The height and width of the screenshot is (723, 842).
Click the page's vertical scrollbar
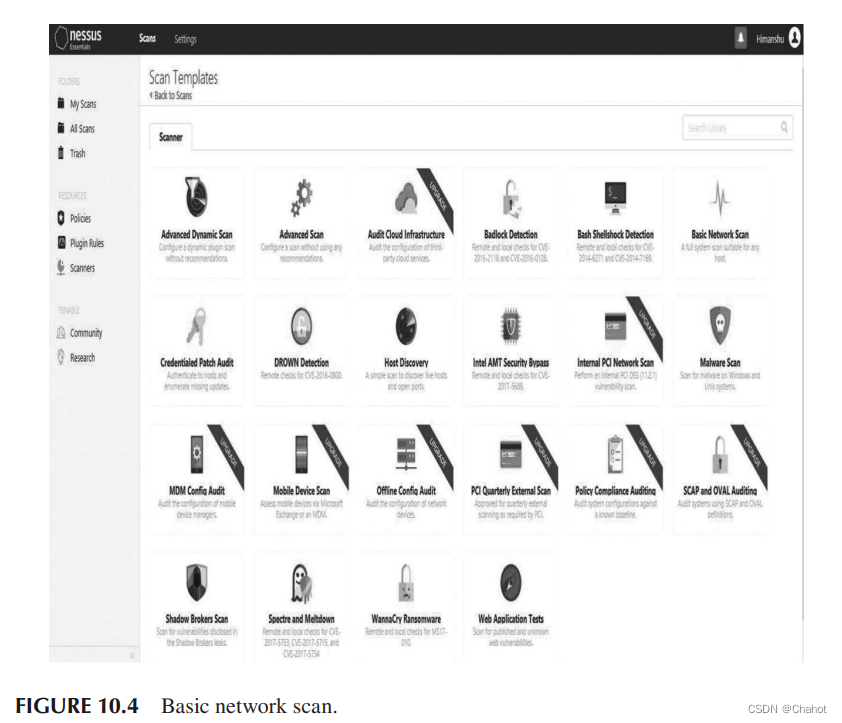(802, 344)
